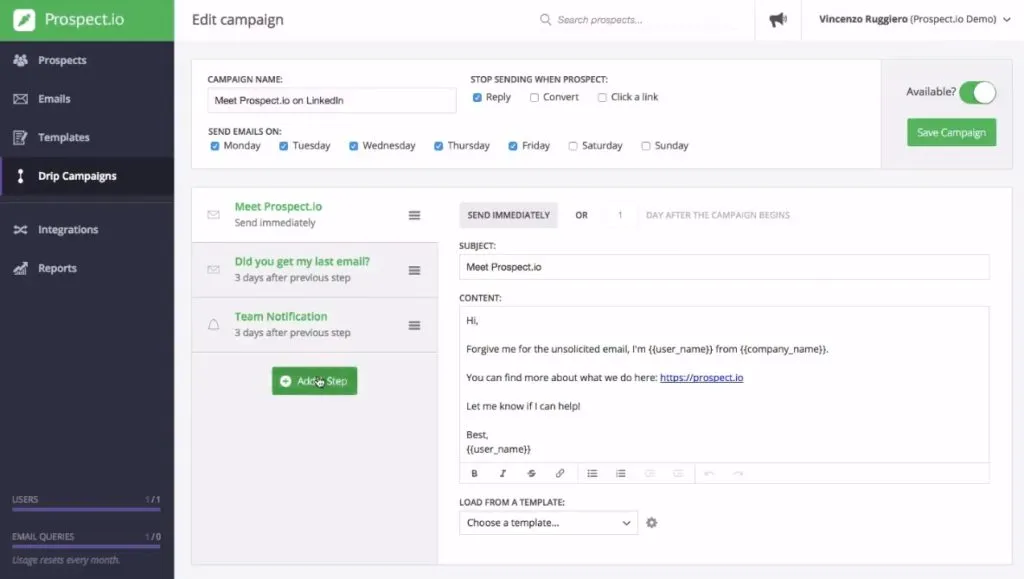
Task: Apply strikethrough formatting
Action: point(532,473)
